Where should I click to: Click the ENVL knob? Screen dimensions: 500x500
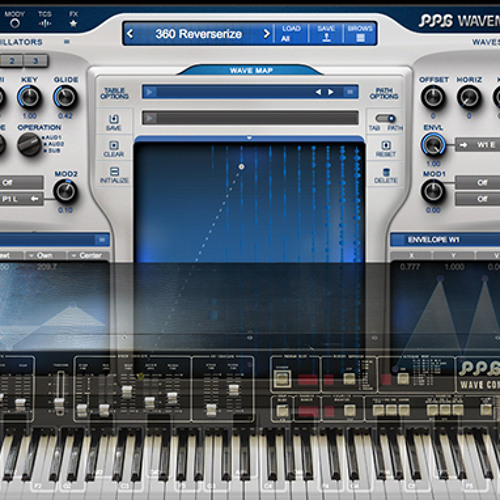pyautogui.click(x=433, y=145)
